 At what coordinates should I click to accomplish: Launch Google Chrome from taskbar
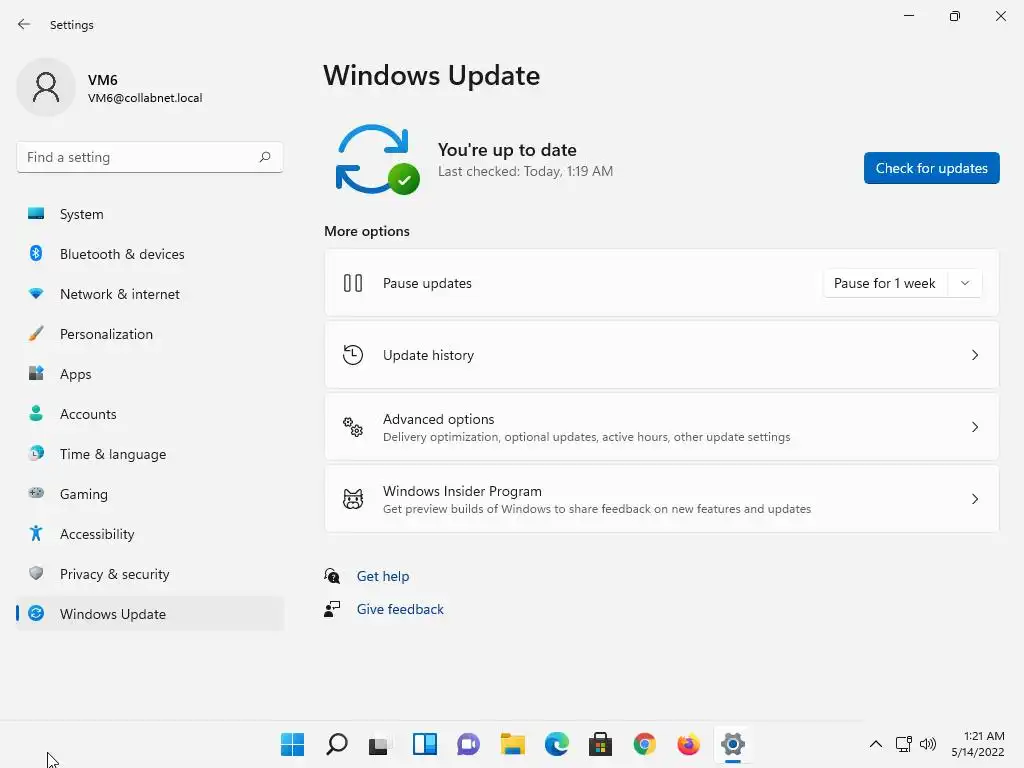[x=645, y=744]
